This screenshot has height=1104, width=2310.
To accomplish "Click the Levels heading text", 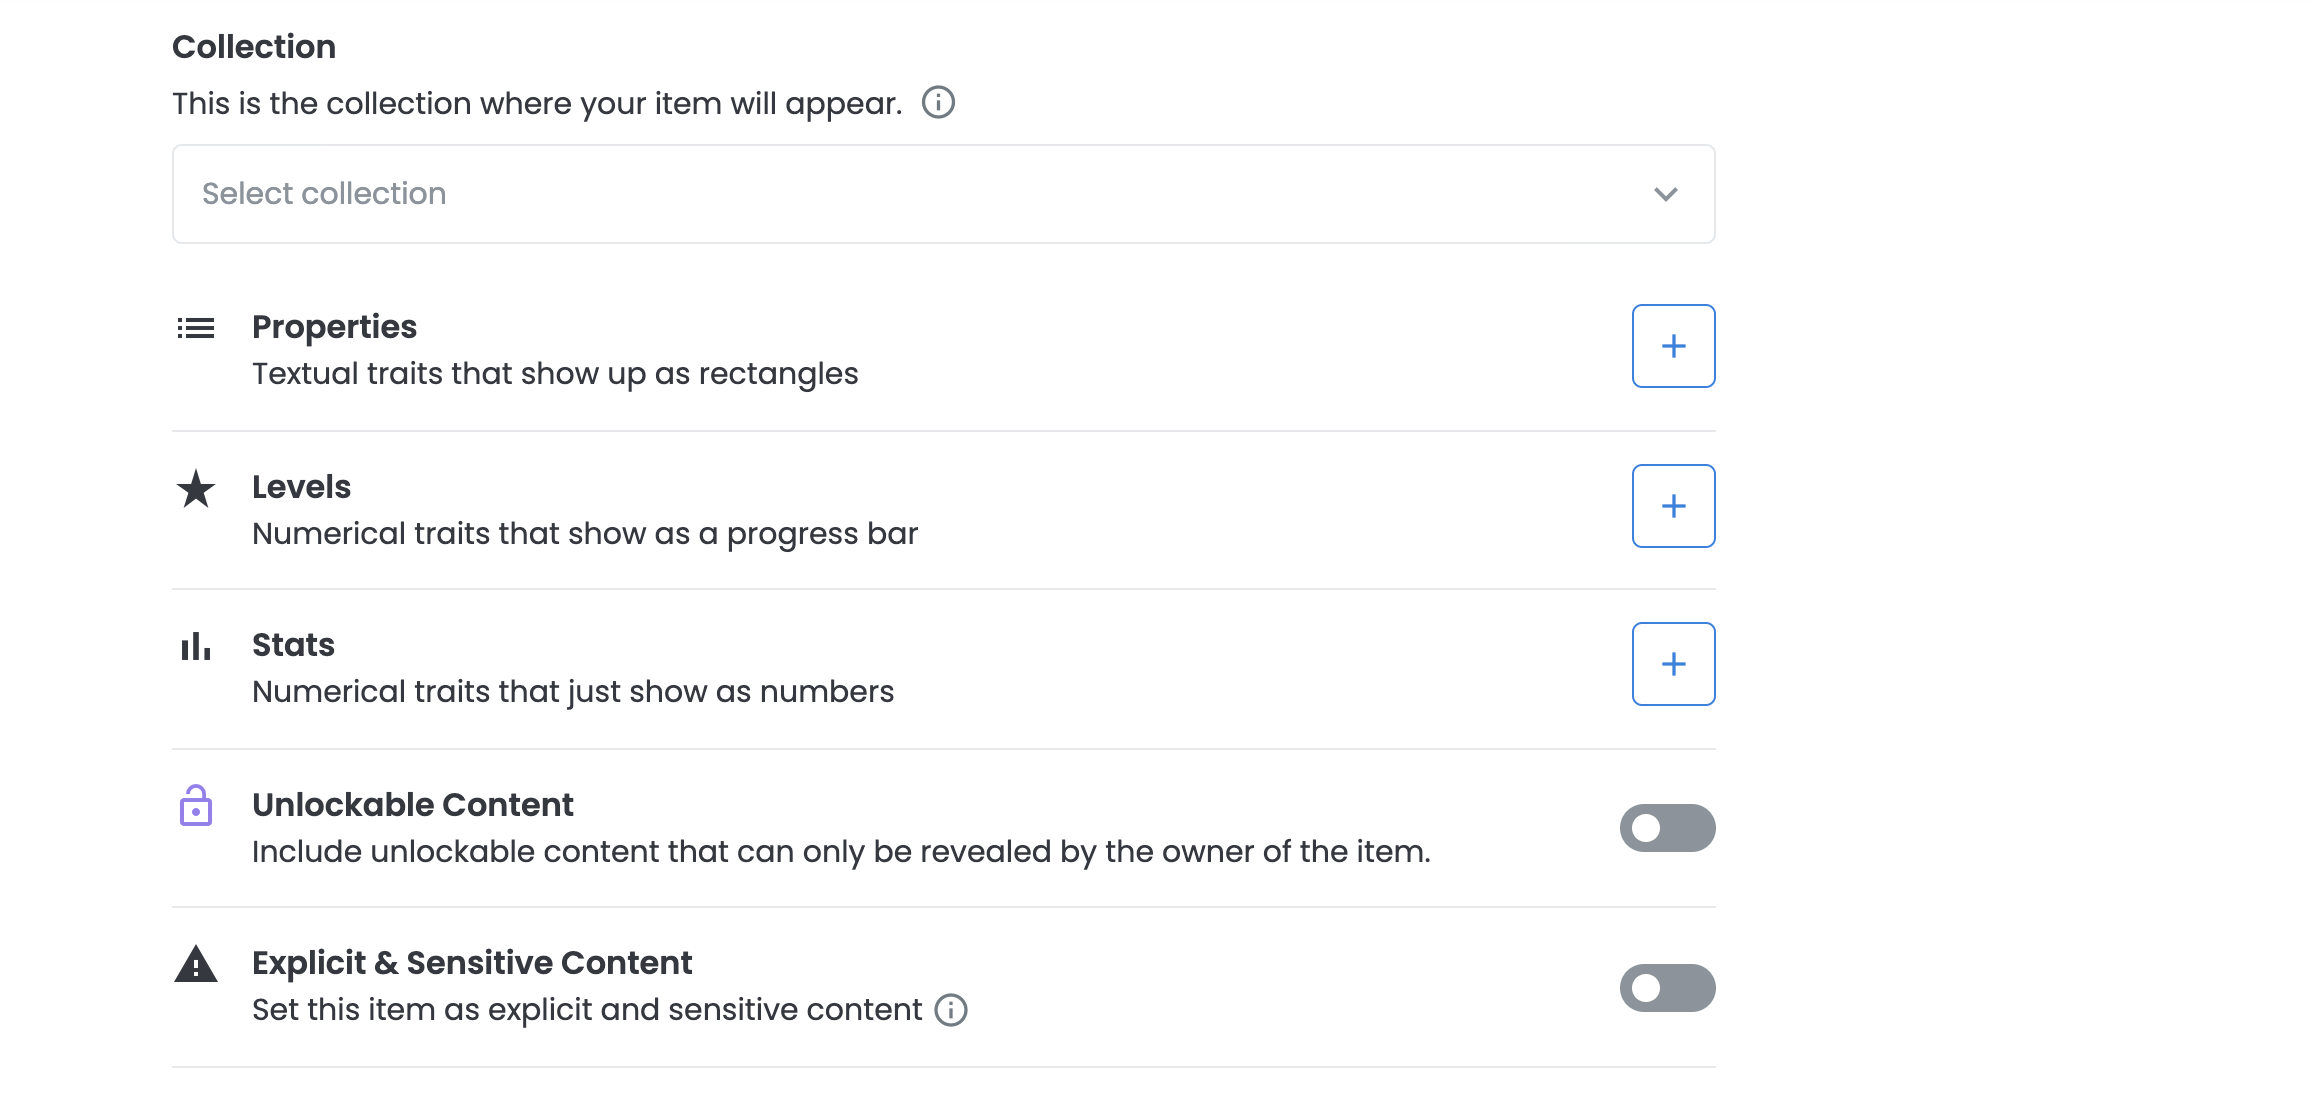I will click(301, 487).
